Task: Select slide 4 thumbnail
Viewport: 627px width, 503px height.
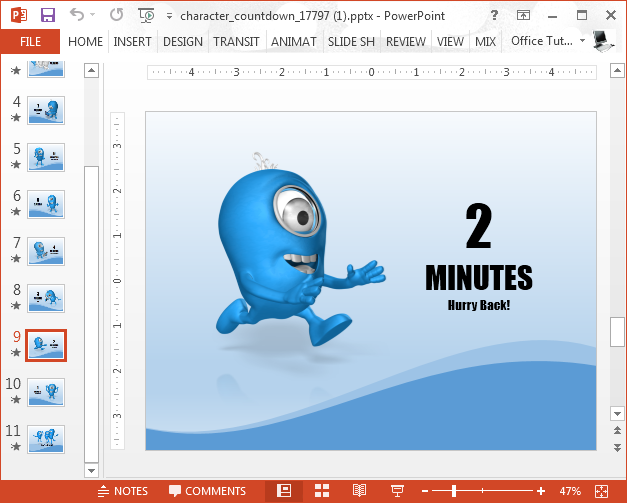Action: pos(46,110)
